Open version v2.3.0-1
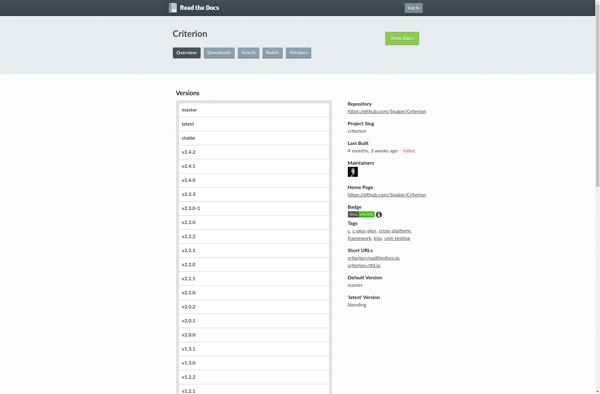This screenshot has height=394, width=600. (x=254, y=208)
